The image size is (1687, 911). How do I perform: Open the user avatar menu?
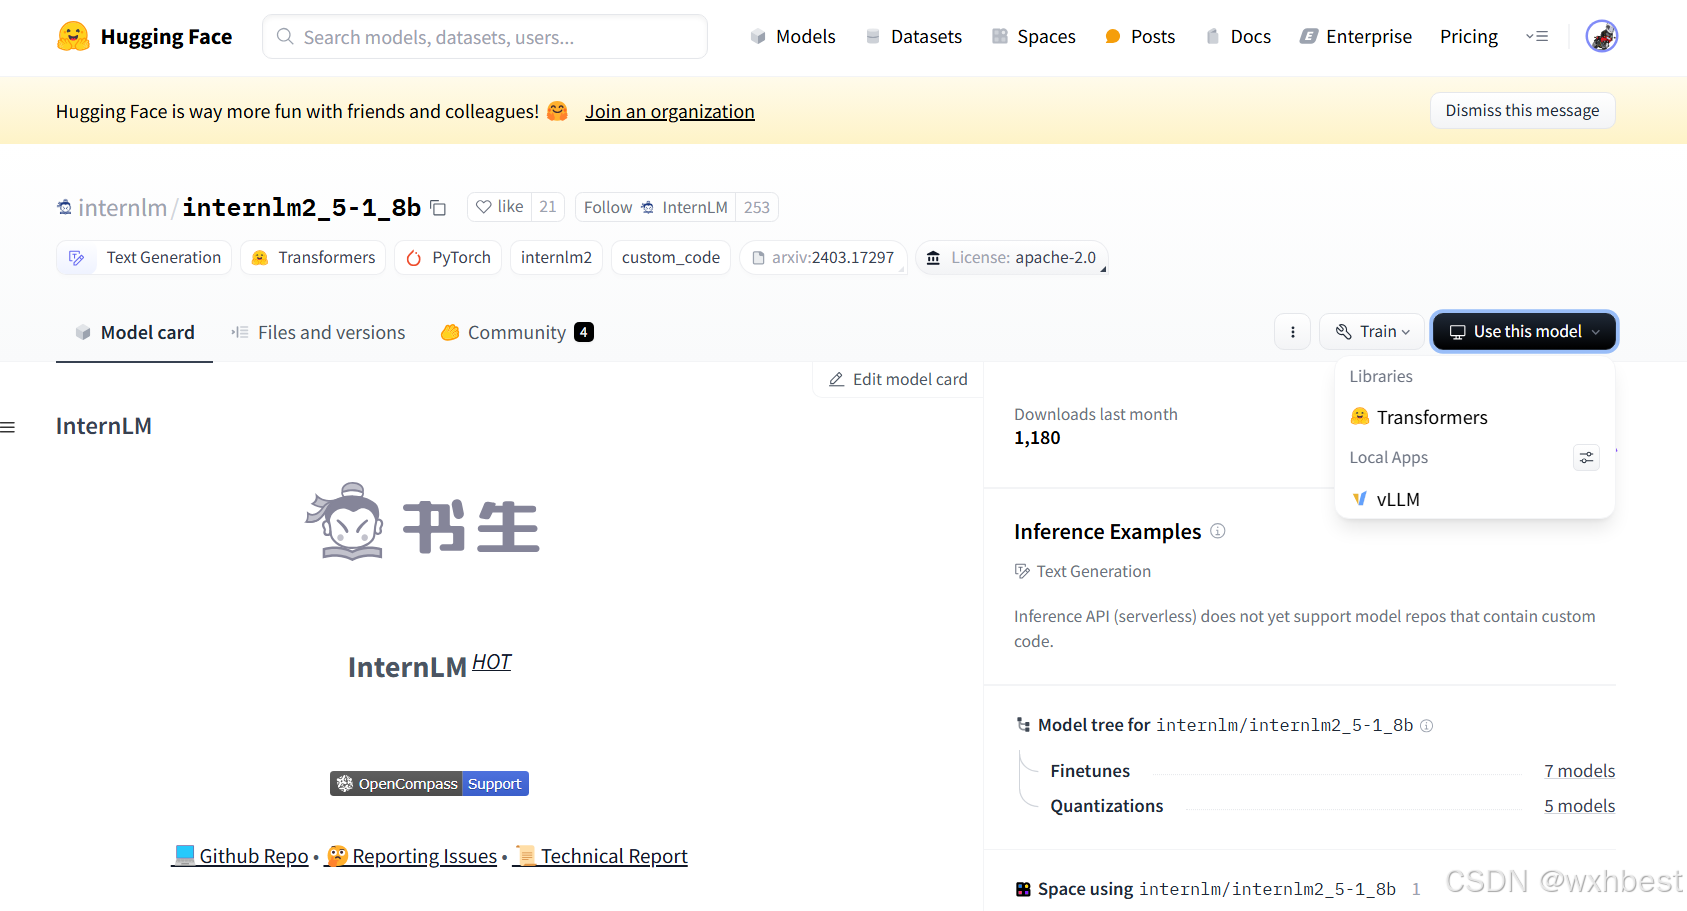pyautogui.click(x=1601, y=37)
